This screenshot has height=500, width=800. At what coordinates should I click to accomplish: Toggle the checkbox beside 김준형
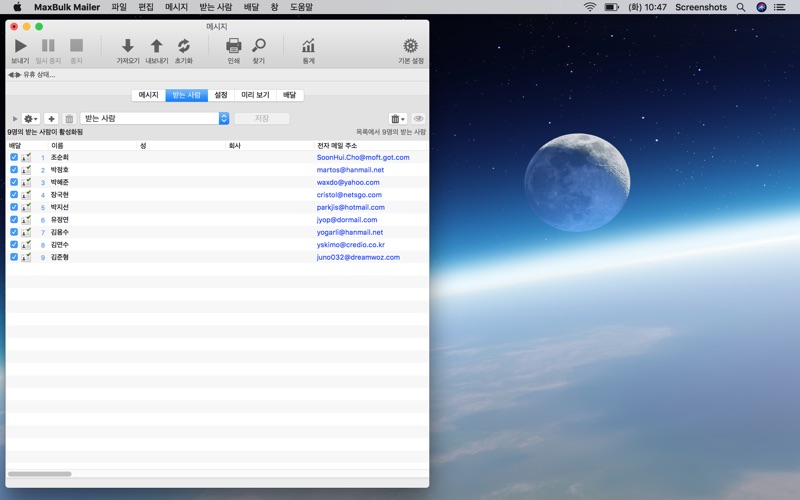coord(14,257)
